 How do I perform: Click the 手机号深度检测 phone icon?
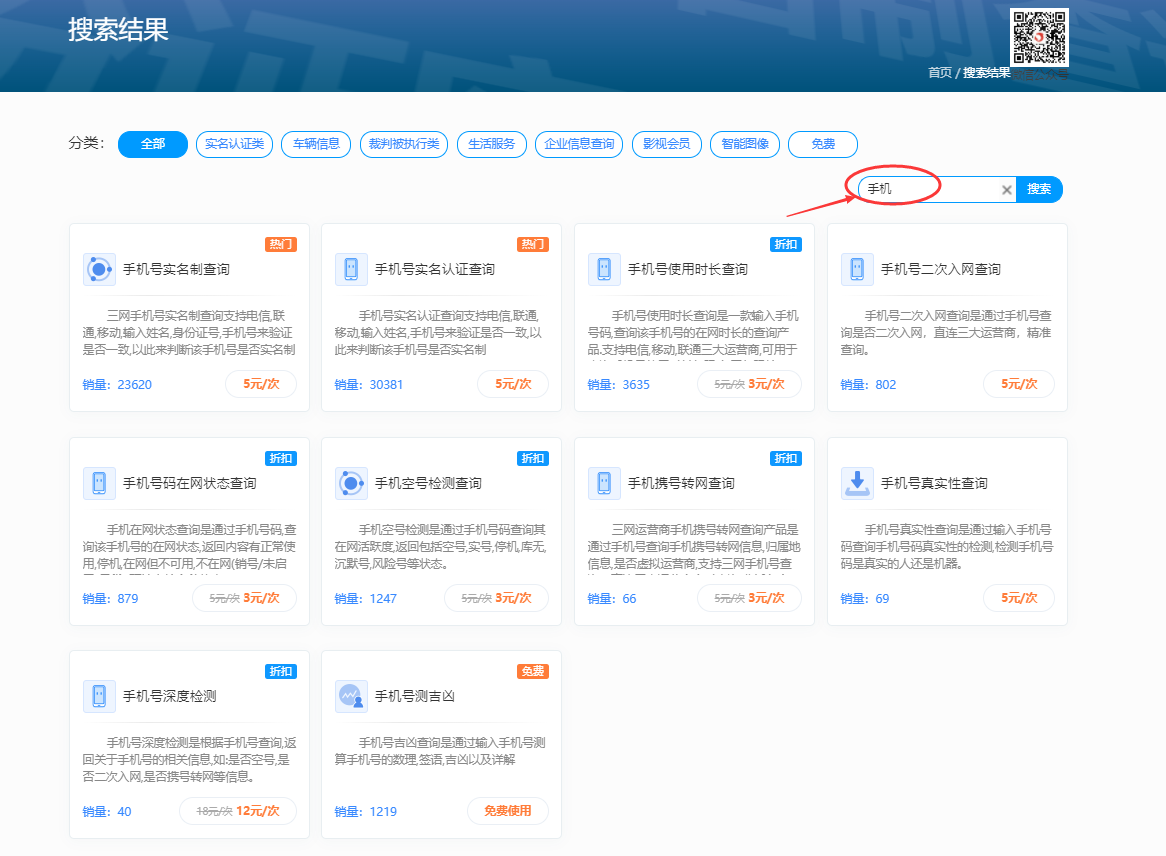[99, 696]
